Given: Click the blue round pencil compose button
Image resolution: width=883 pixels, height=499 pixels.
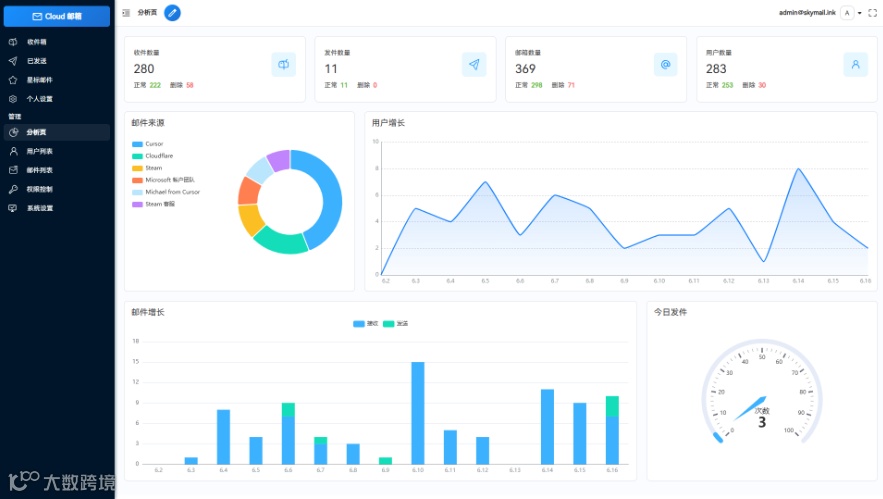Looking at the screenshot, I should 172,12.
